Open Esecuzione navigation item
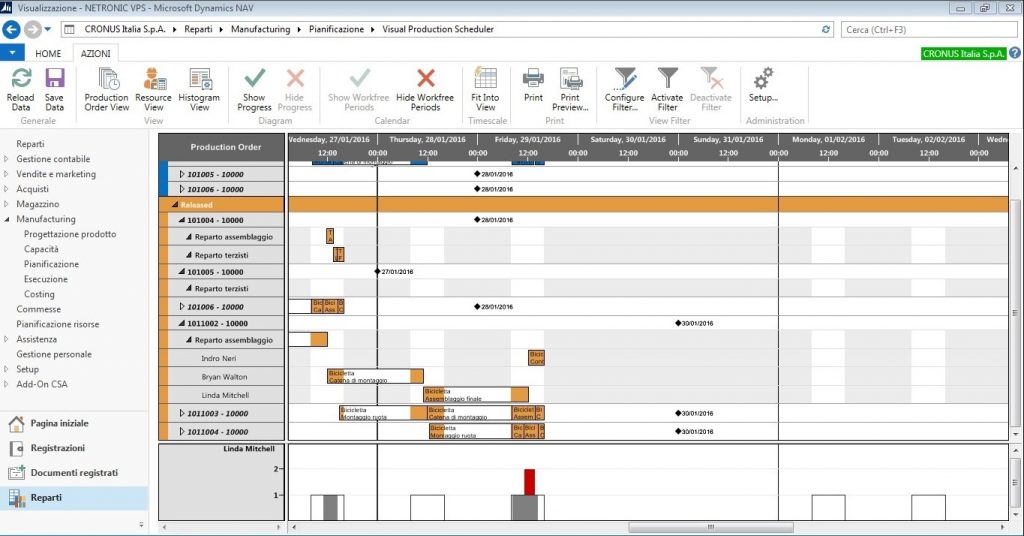Screen dimensions: 1024x536 [46, 279]
